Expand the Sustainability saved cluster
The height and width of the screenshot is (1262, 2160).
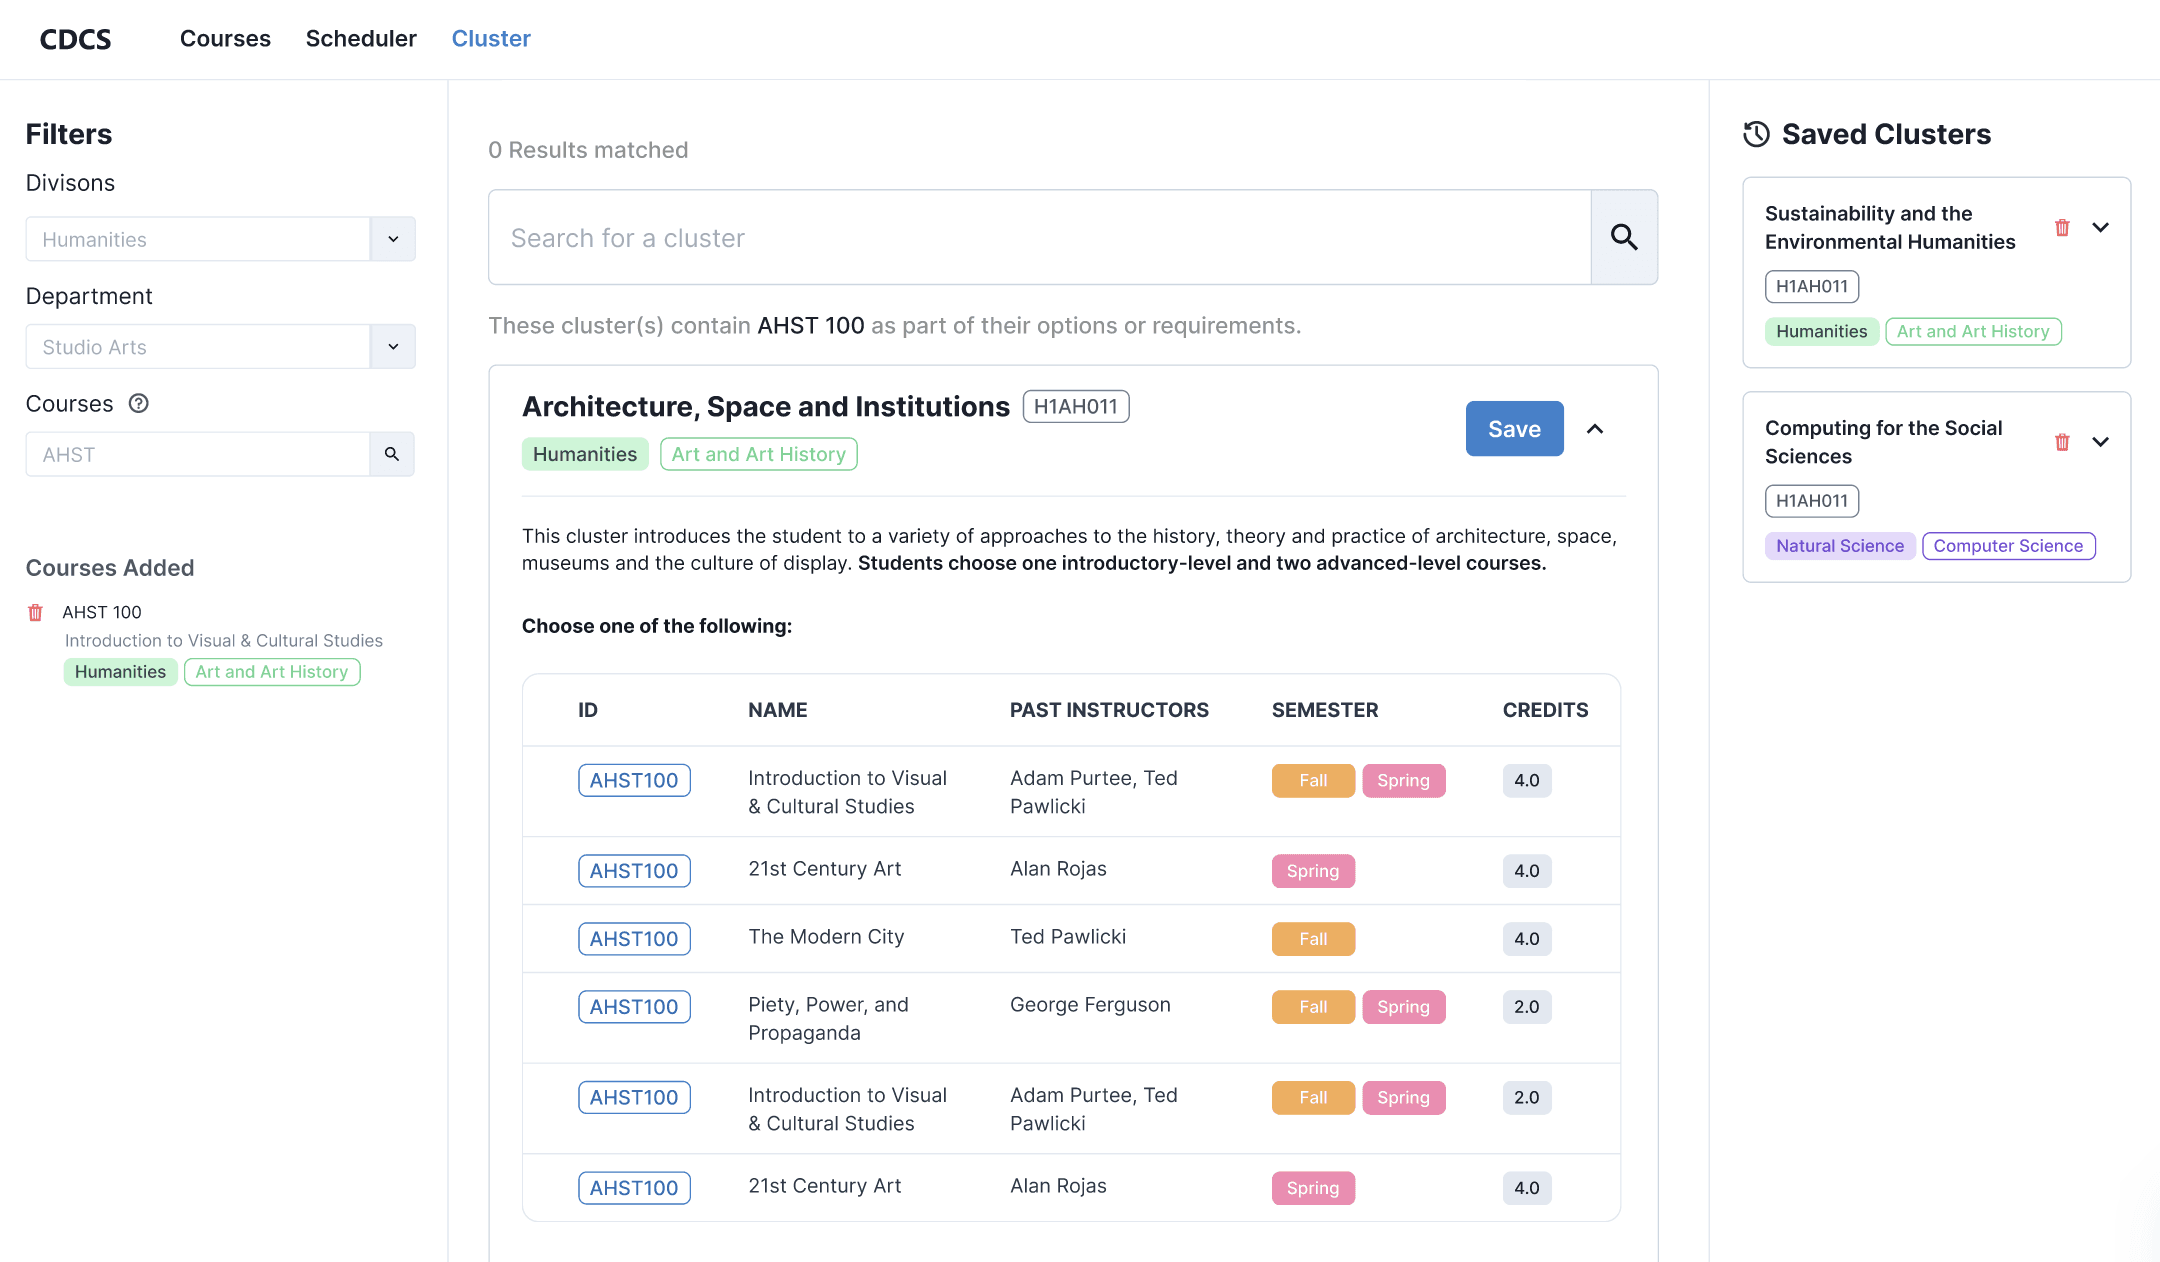[x=2101, y=228]
